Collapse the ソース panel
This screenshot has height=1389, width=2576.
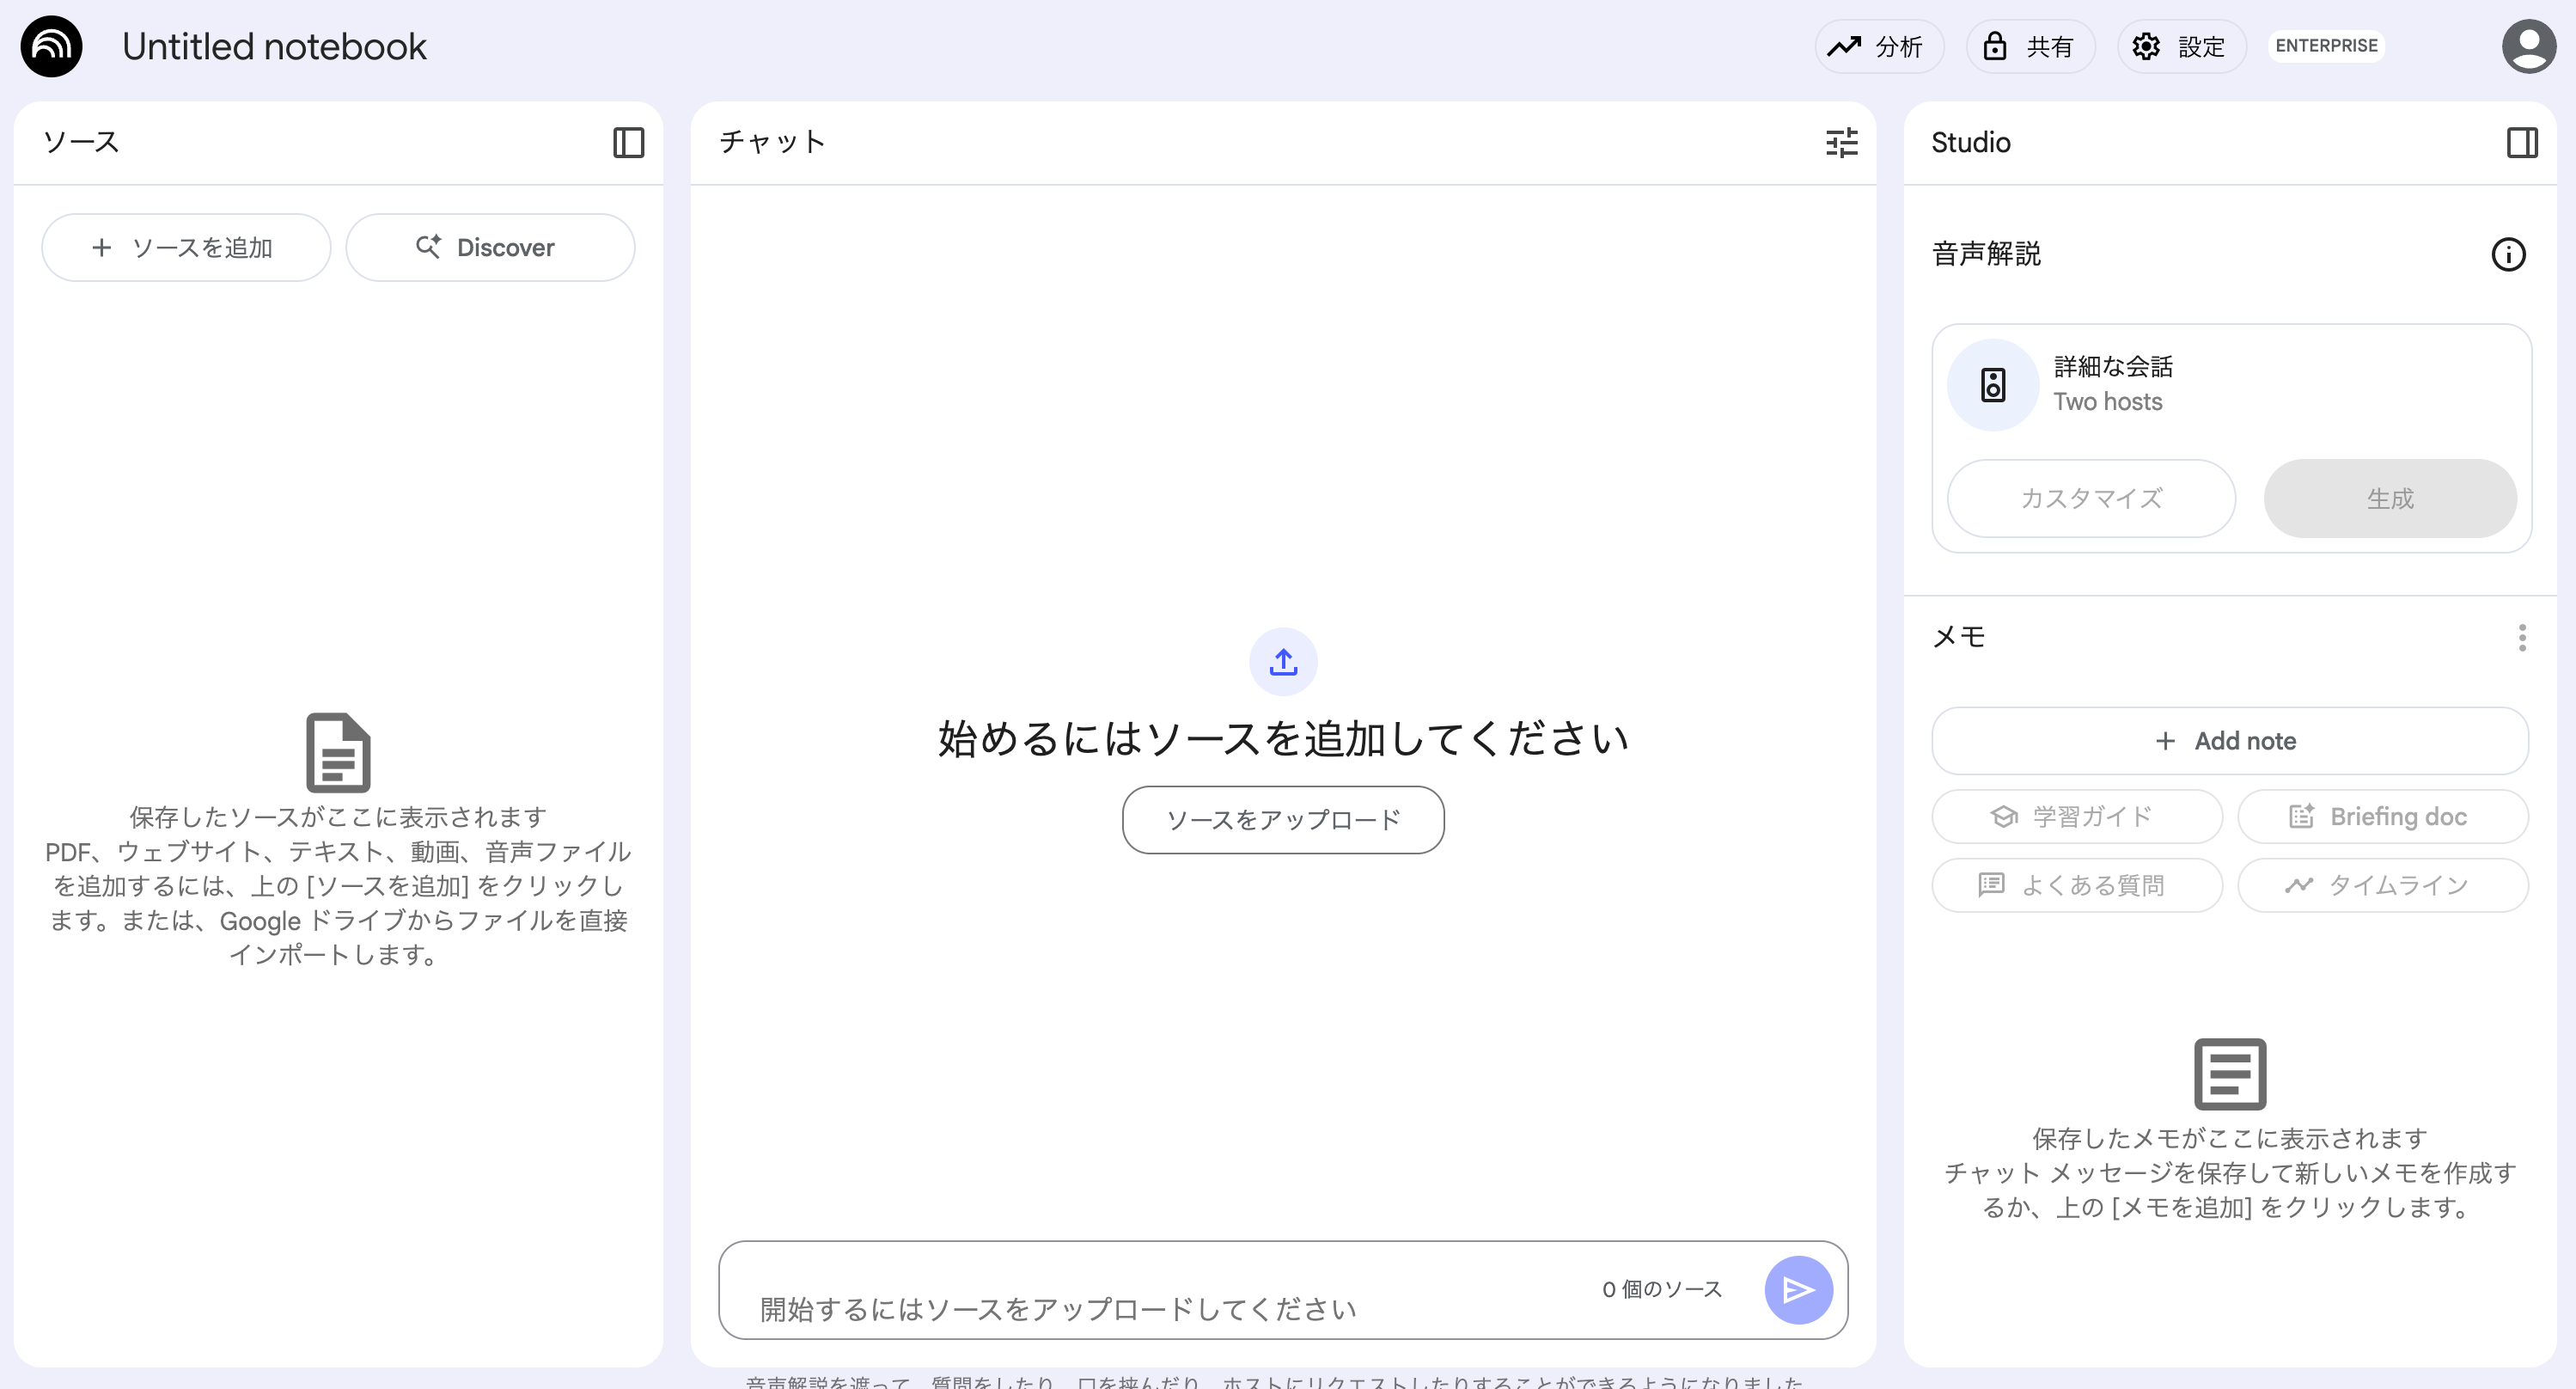[629, 142]
